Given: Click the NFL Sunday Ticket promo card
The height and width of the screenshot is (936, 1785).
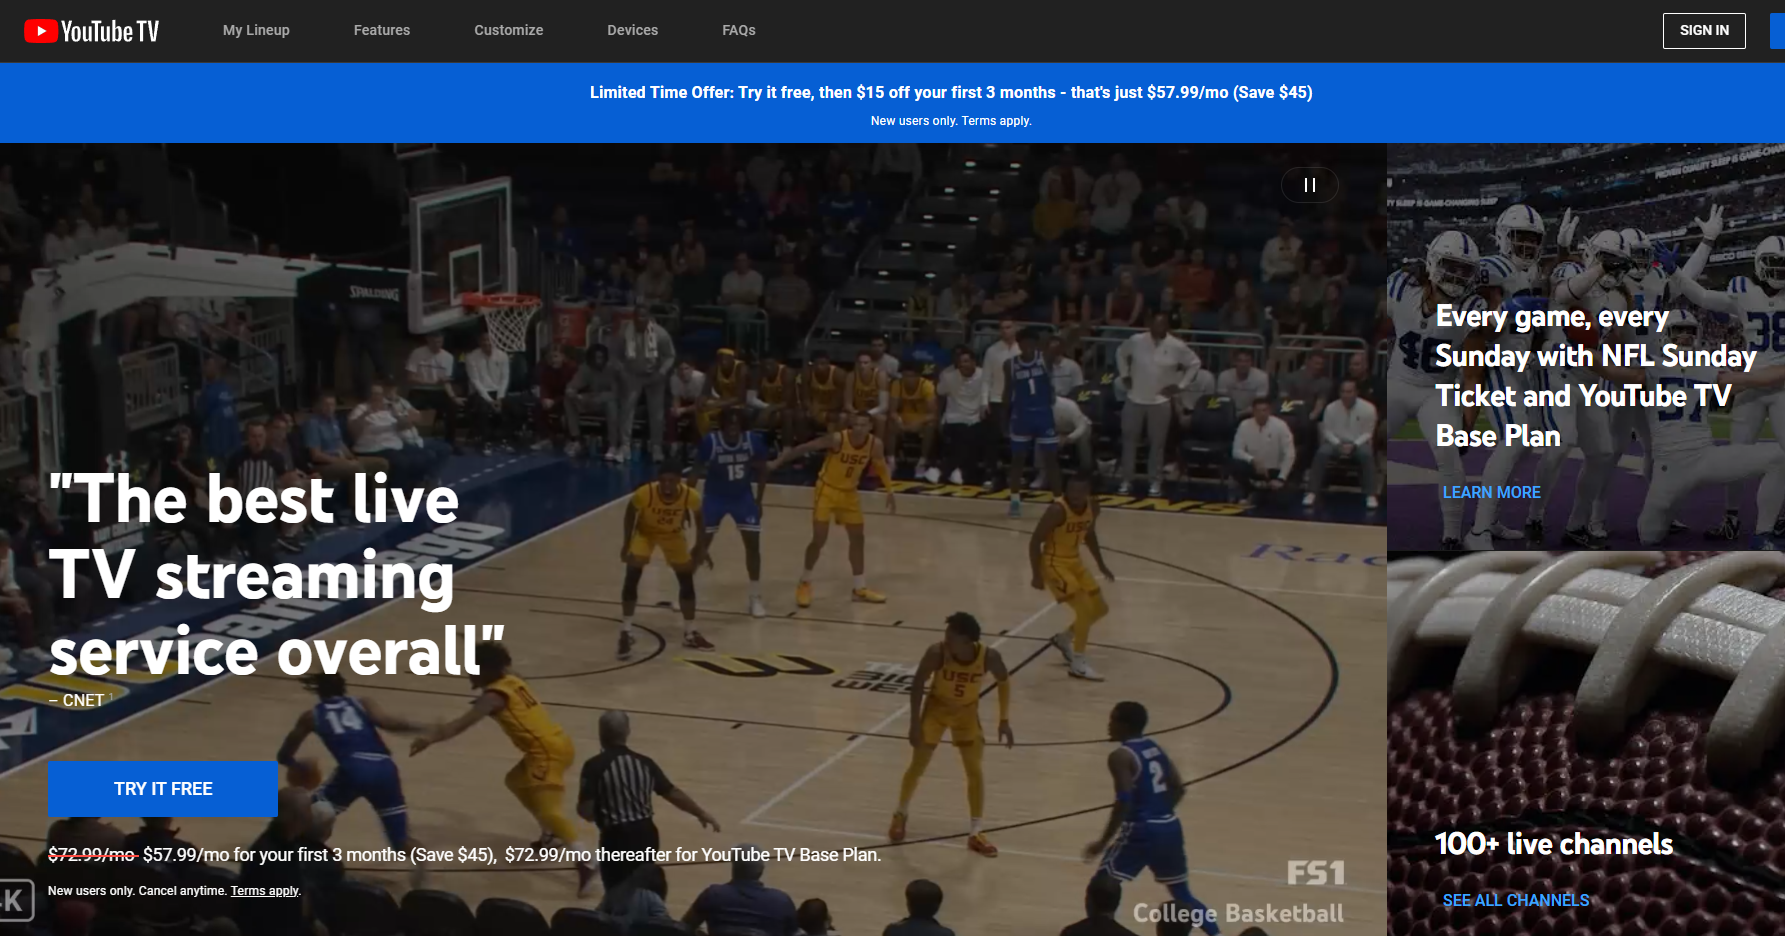Looking at the screenshot, I should [1586, 346].
